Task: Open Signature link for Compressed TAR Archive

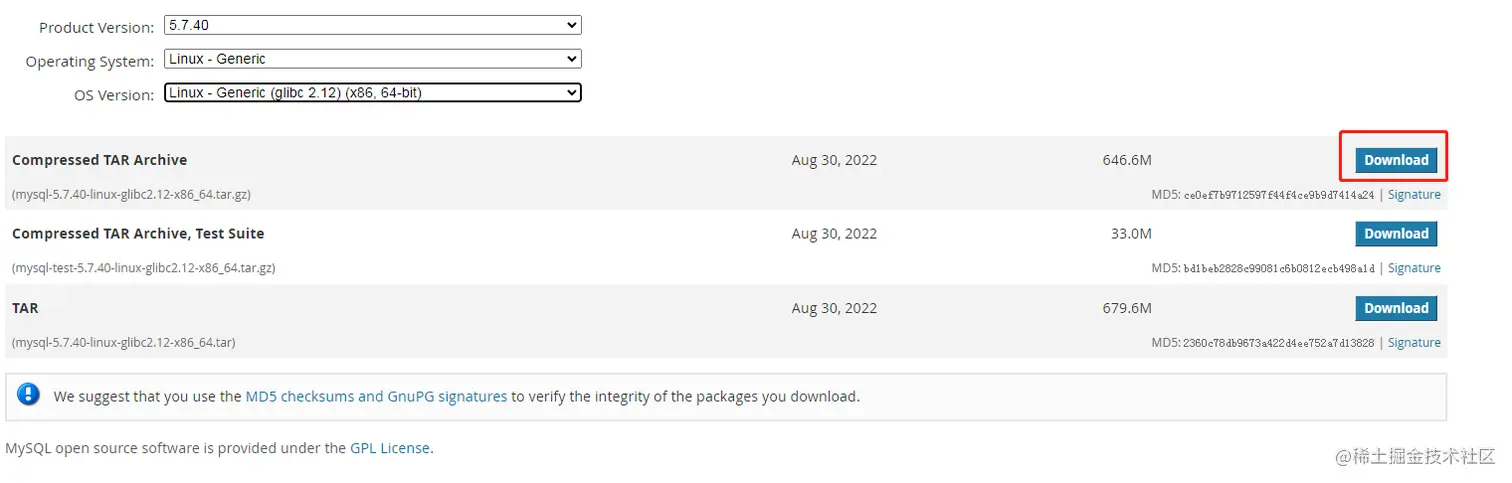Action: point(1414,195)
